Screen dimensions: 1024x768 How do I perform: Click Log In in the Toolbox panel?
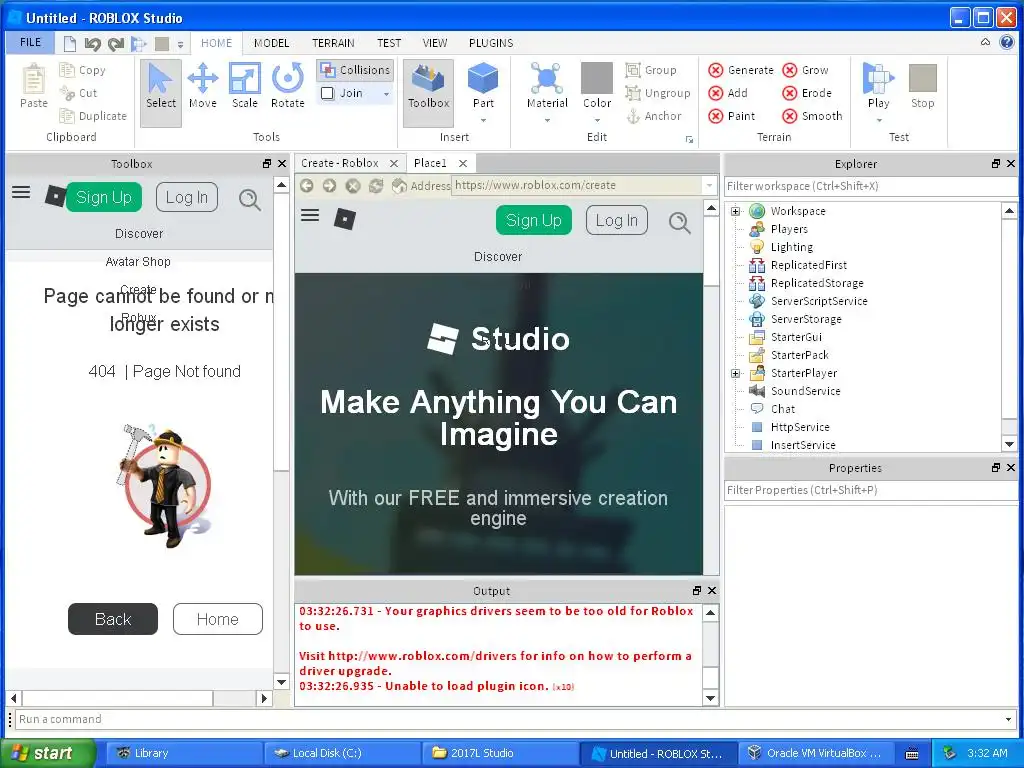[187, 197]
